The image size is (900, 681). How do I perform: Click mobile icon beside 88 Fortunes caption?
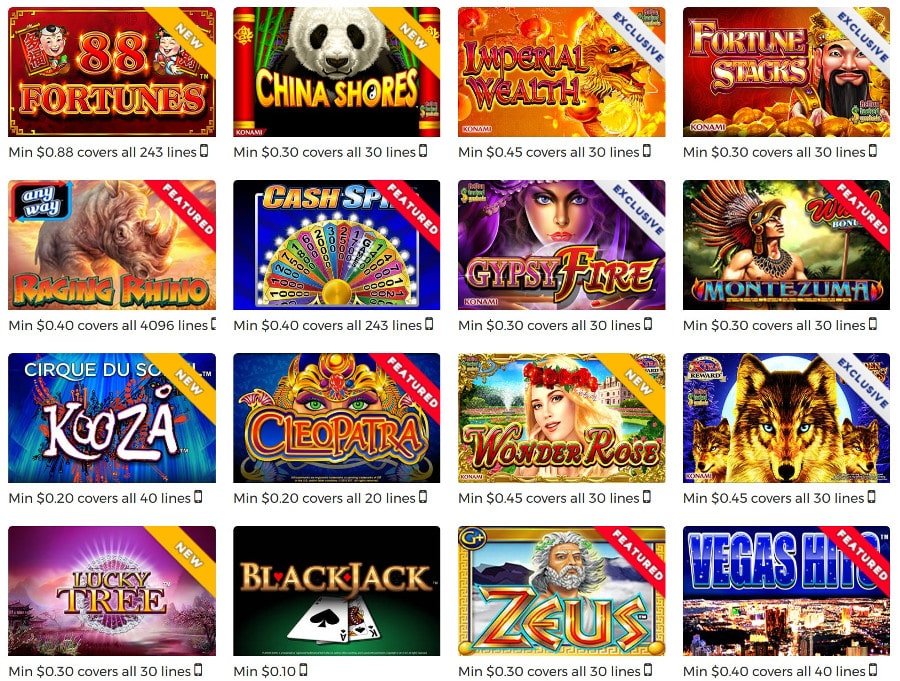pos(203,151)
